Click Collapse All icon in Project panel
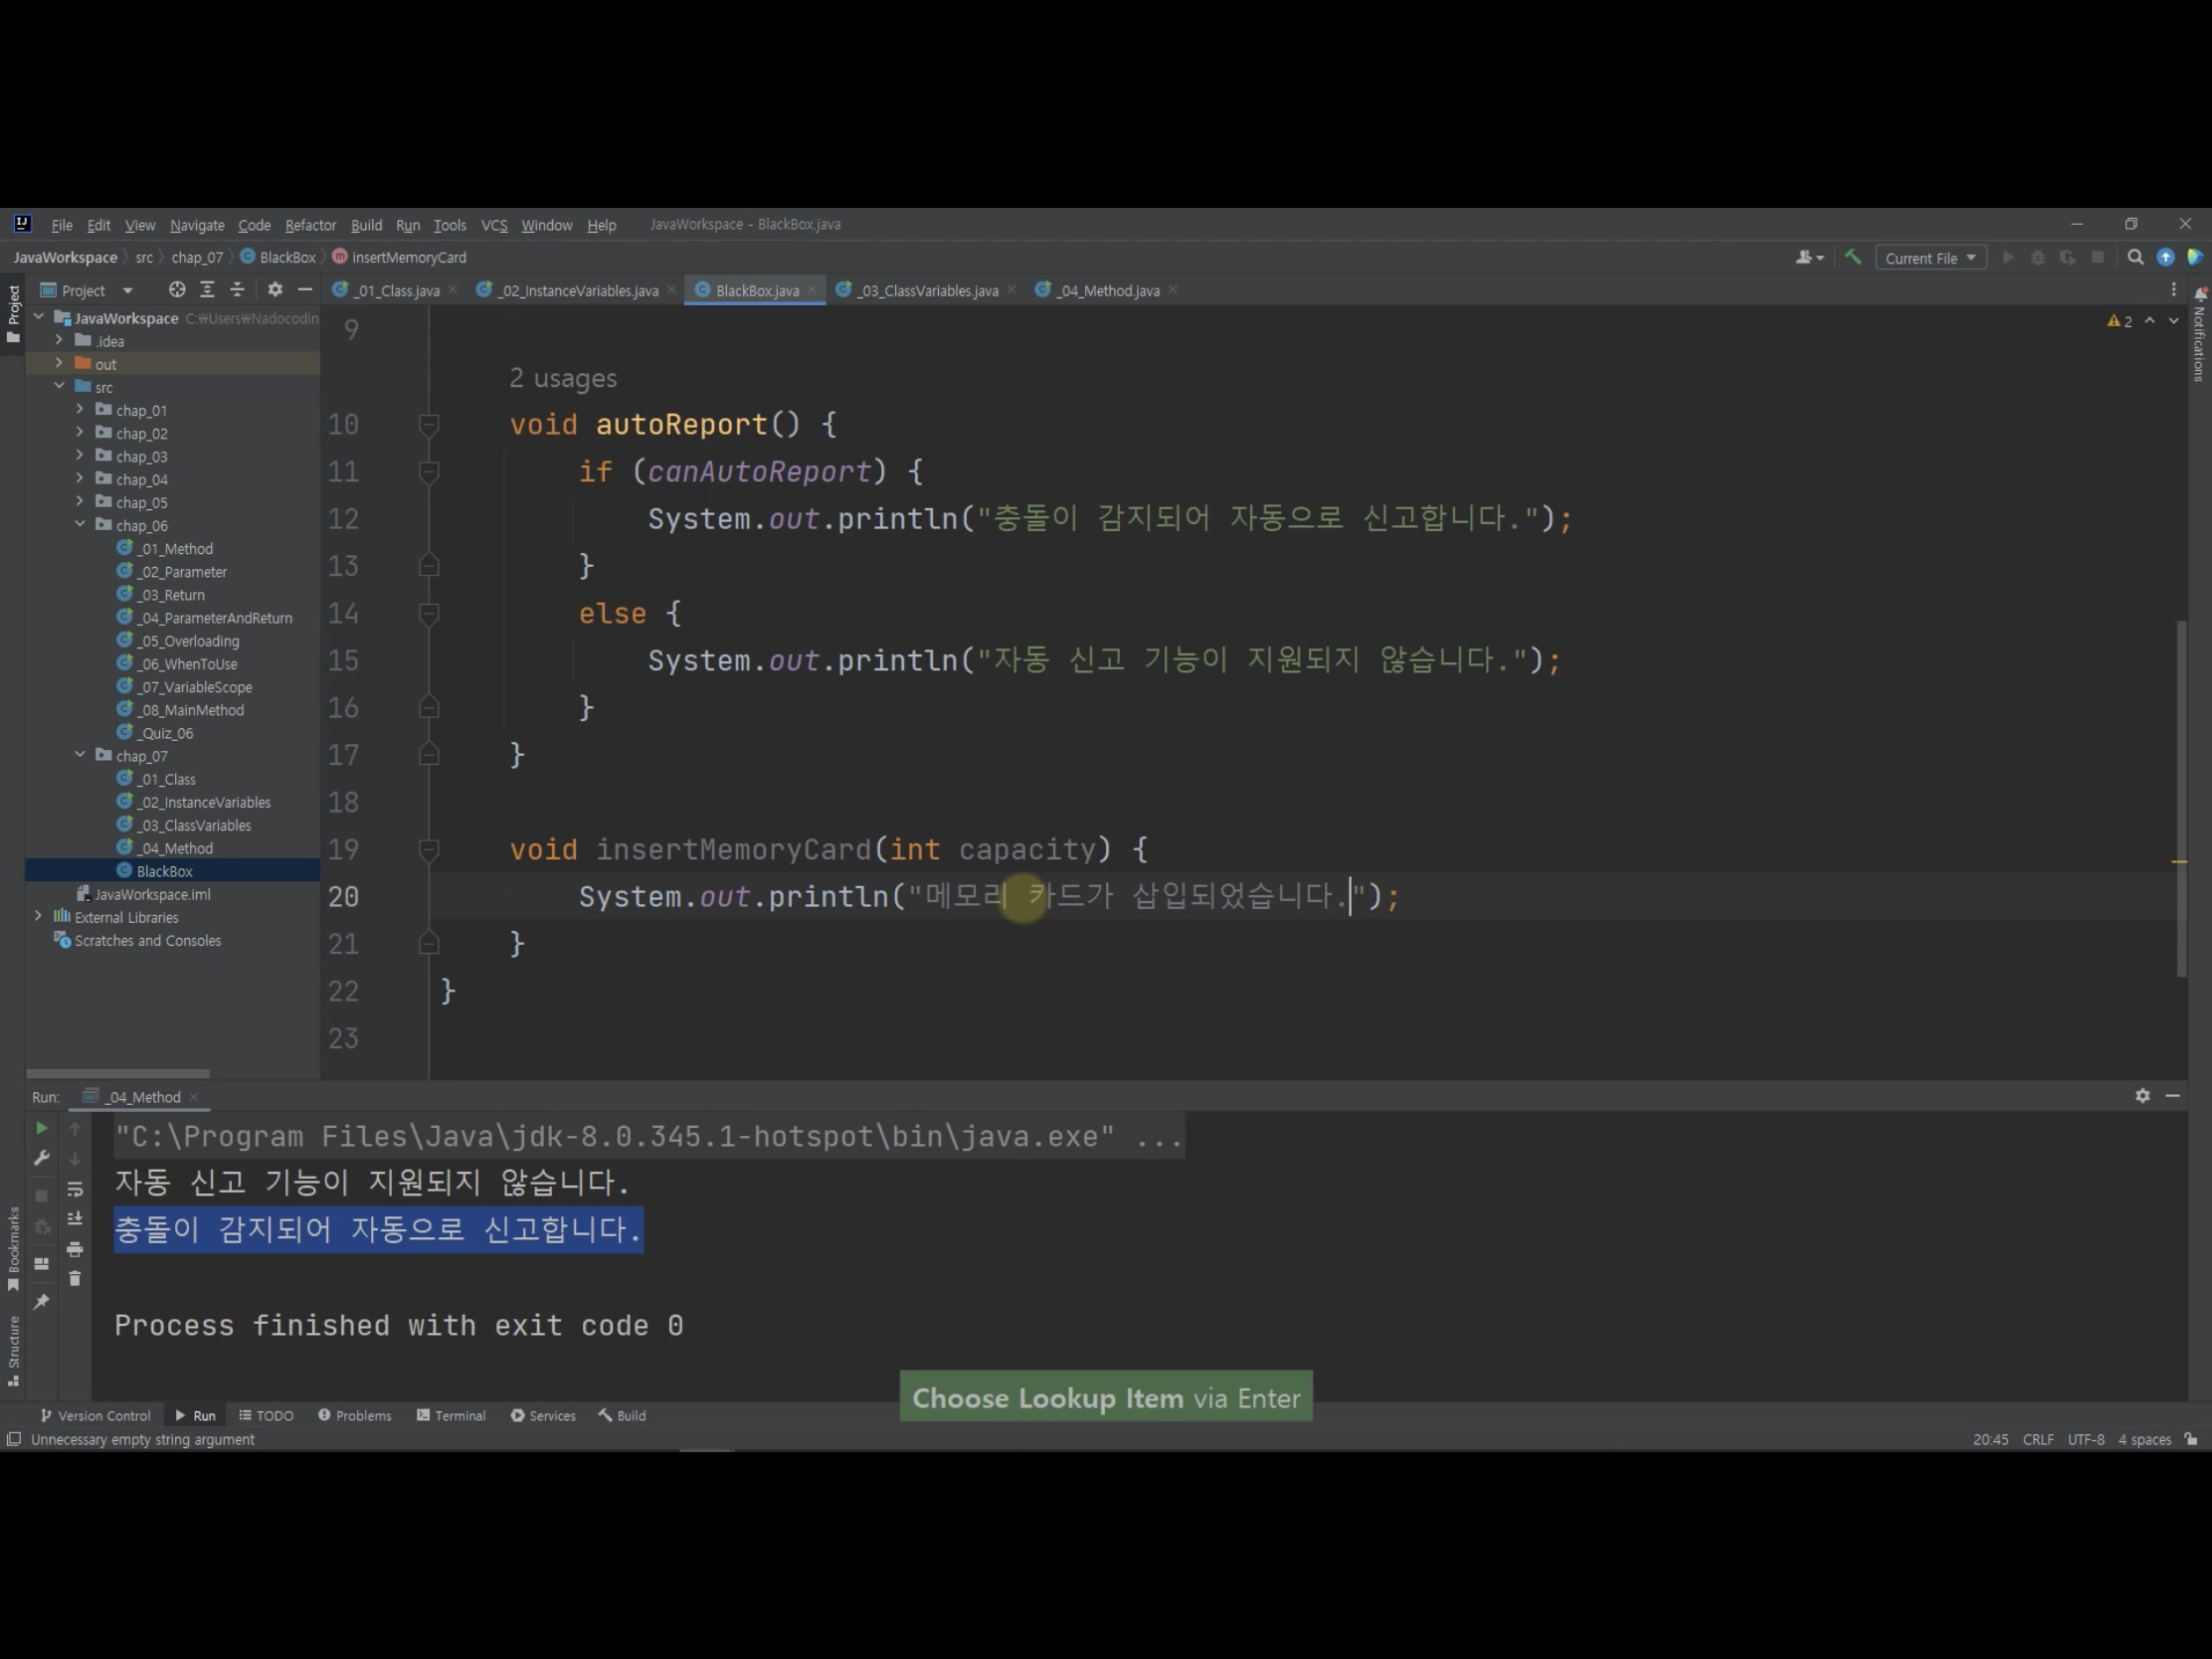The image size is (2212, 1659). [237, 289]
